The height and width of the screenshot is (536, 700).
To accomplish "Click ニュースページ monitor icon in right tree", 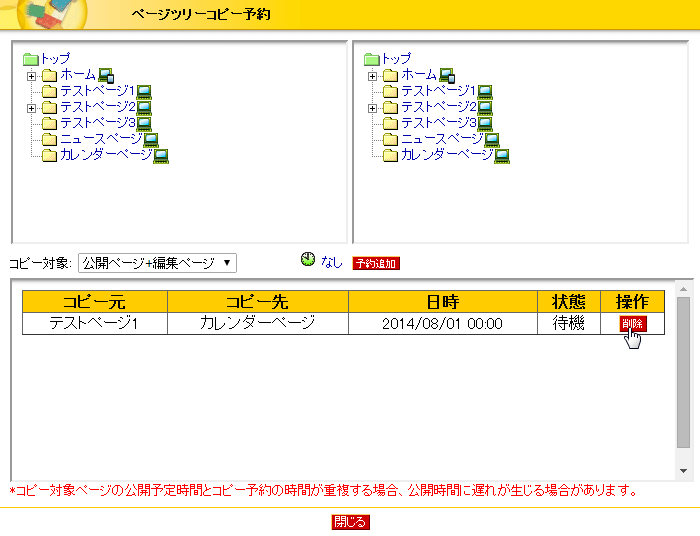I will click(x=492, y=140).
